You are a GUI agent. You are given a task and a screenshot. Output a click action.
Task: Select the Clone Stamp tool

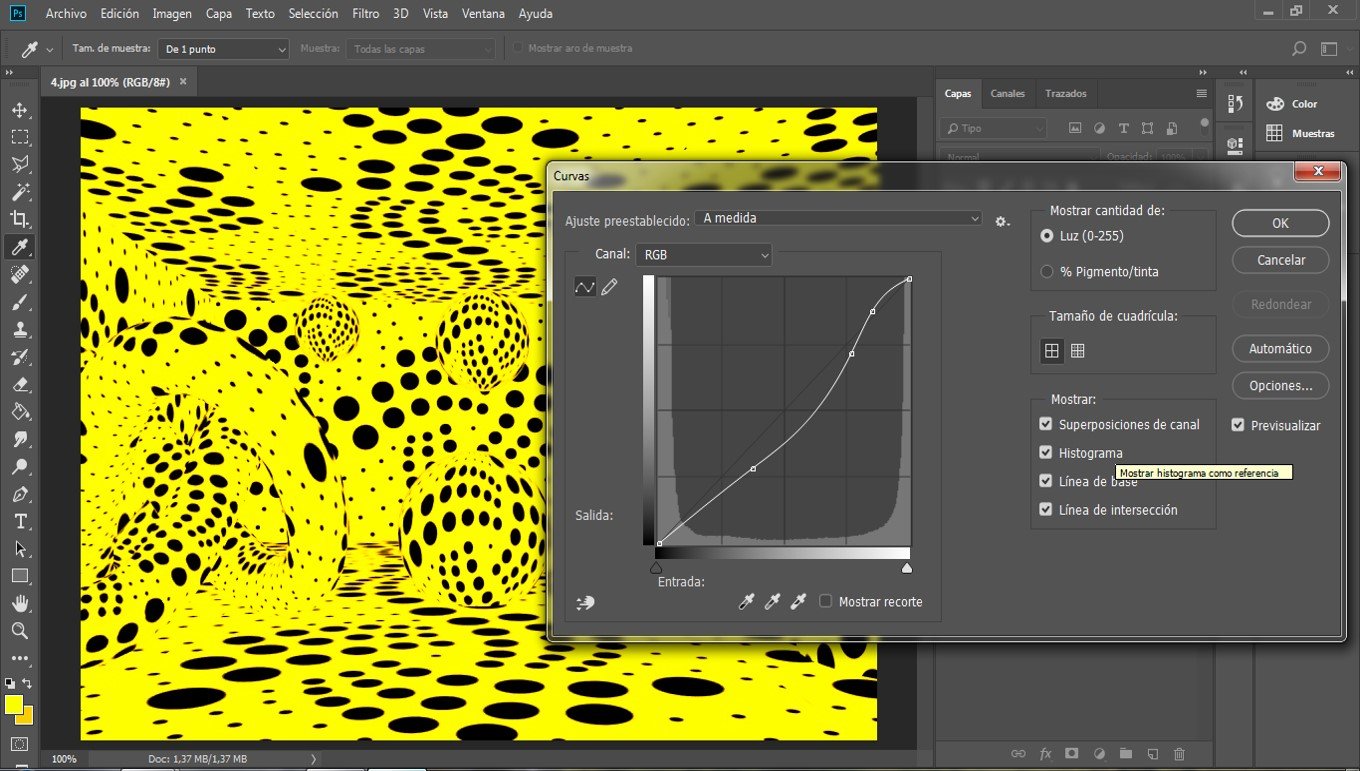(19, 329)
